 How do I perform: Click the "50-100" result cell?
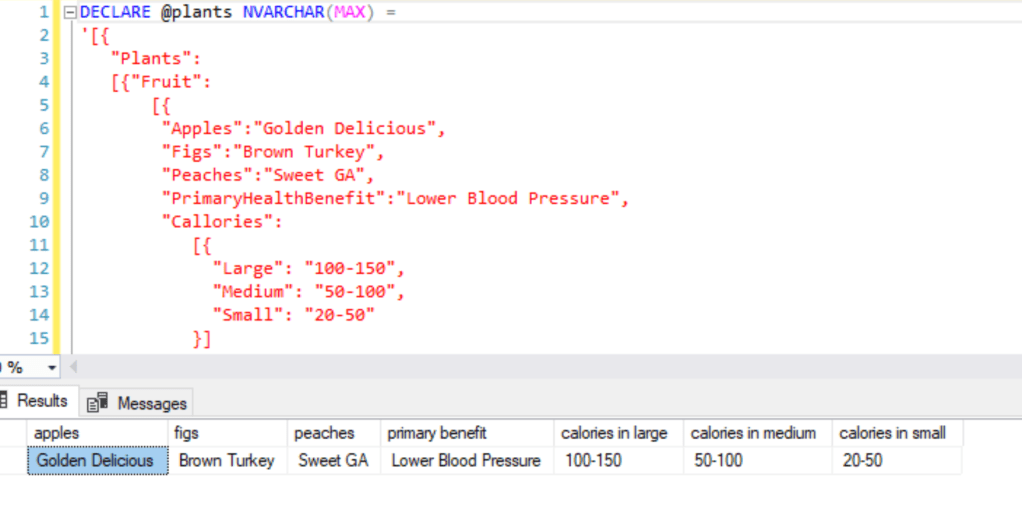717,461
